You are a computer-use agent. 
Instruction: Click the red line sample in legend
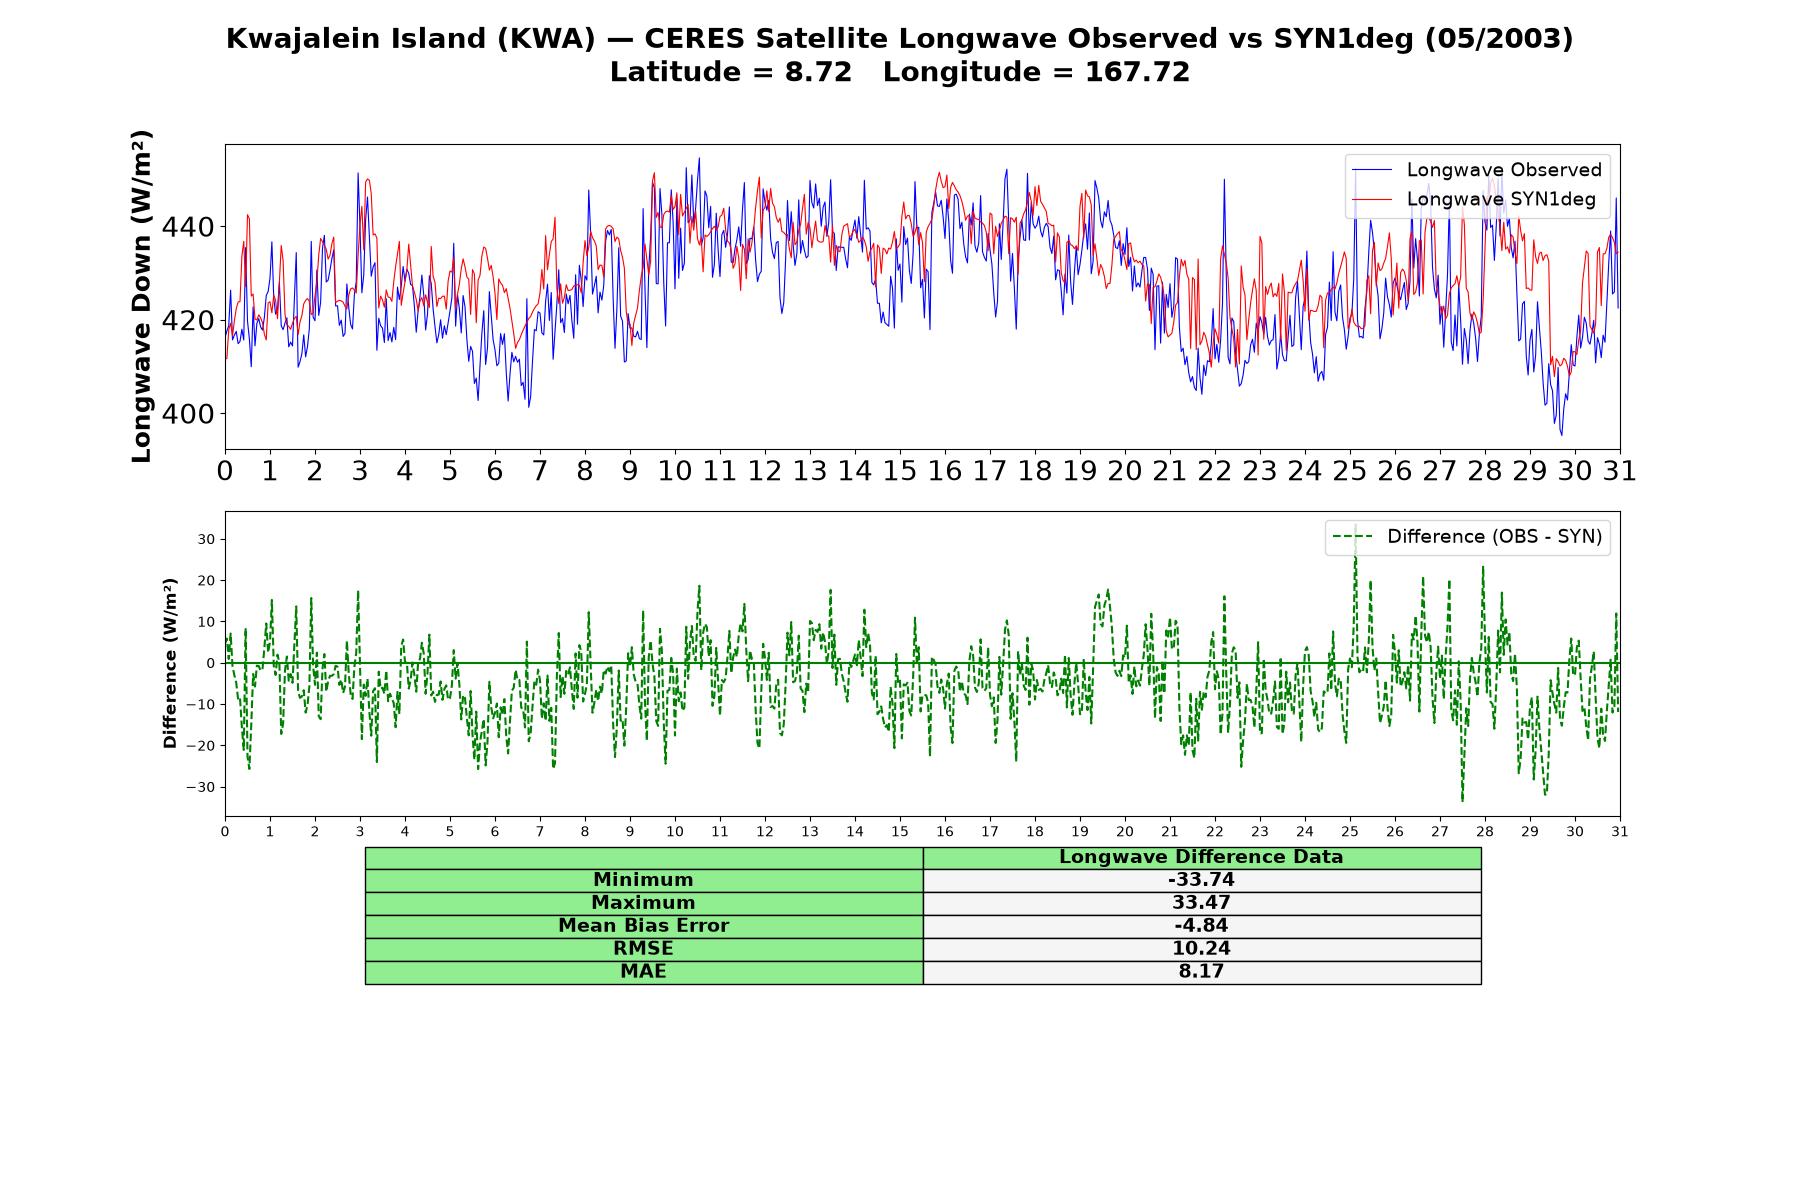click(x=1372, y=200)
